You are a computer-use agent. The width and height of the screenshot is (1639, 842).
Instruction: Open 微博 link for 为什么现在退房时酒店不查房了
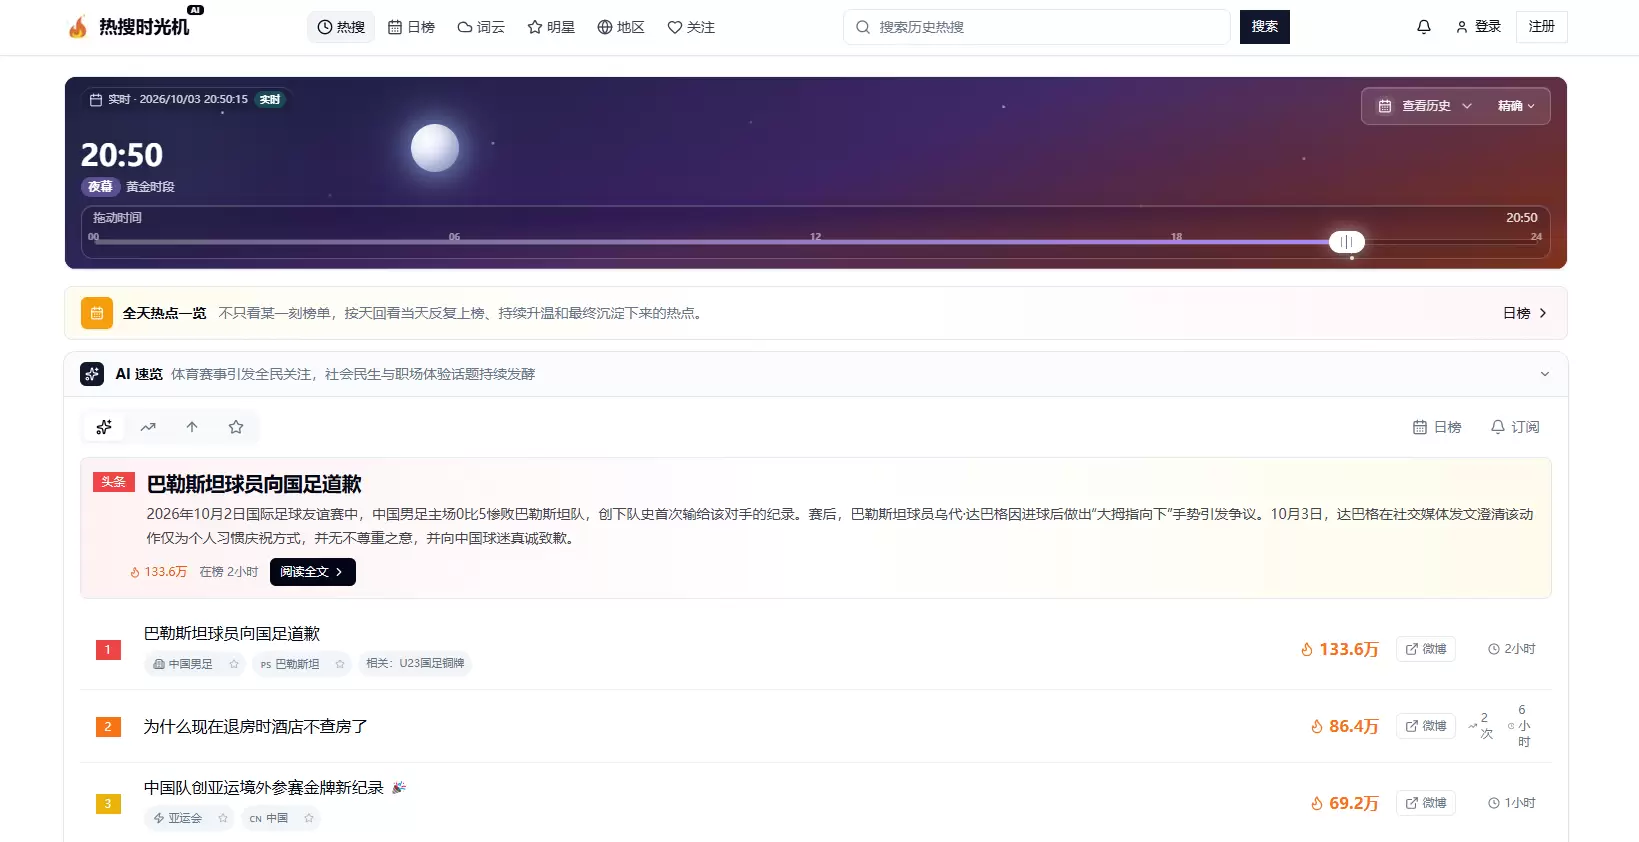[x=1426, y=726]
